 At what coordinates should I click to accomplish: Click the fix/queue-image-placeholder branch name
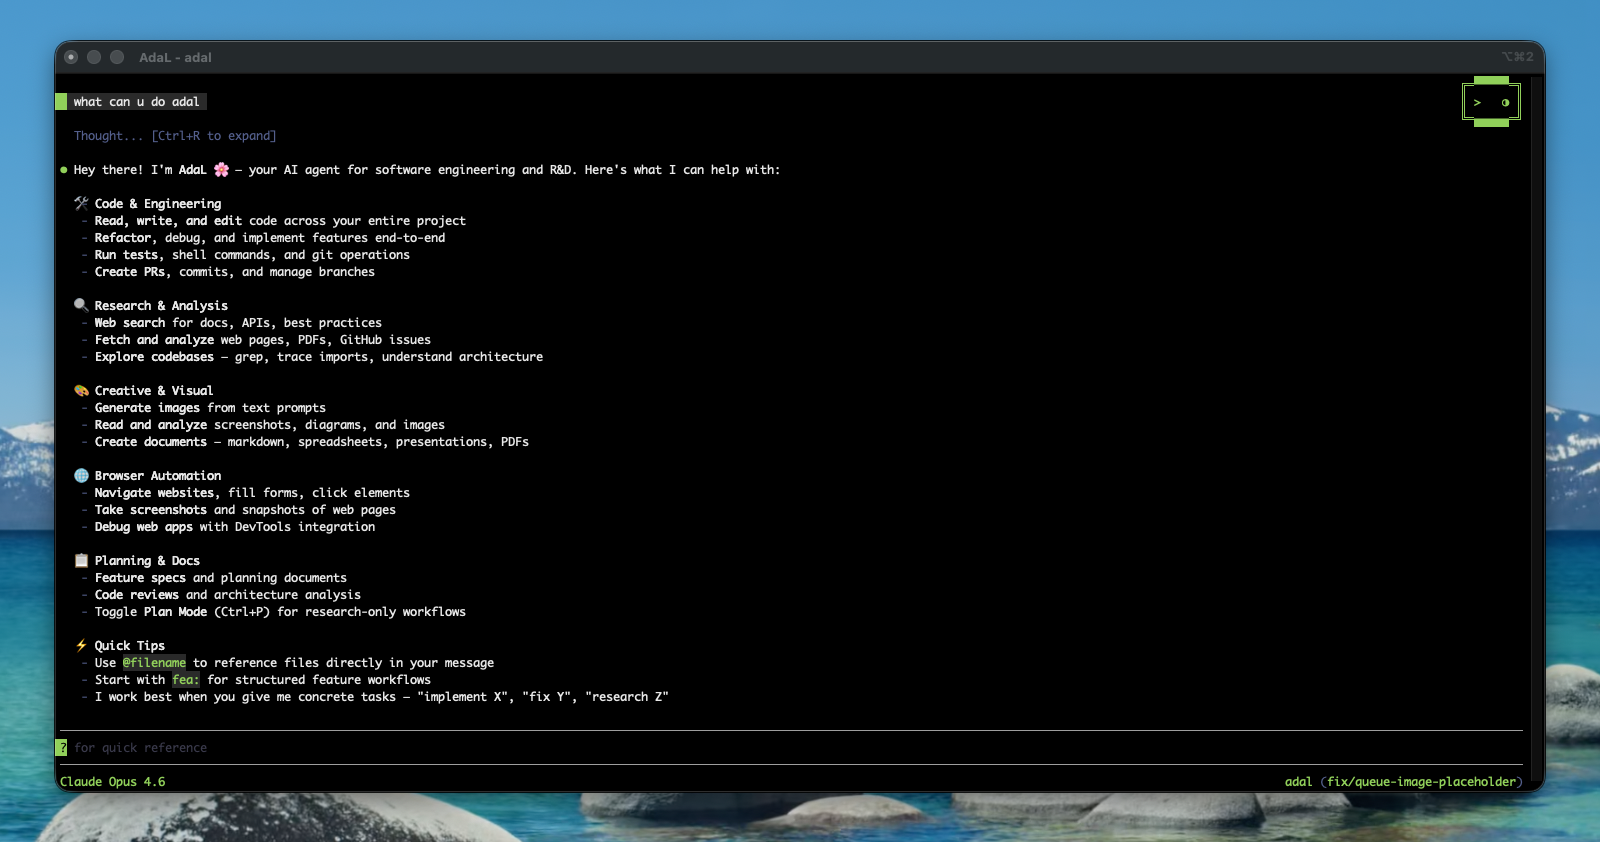[x=1421, y=781]
